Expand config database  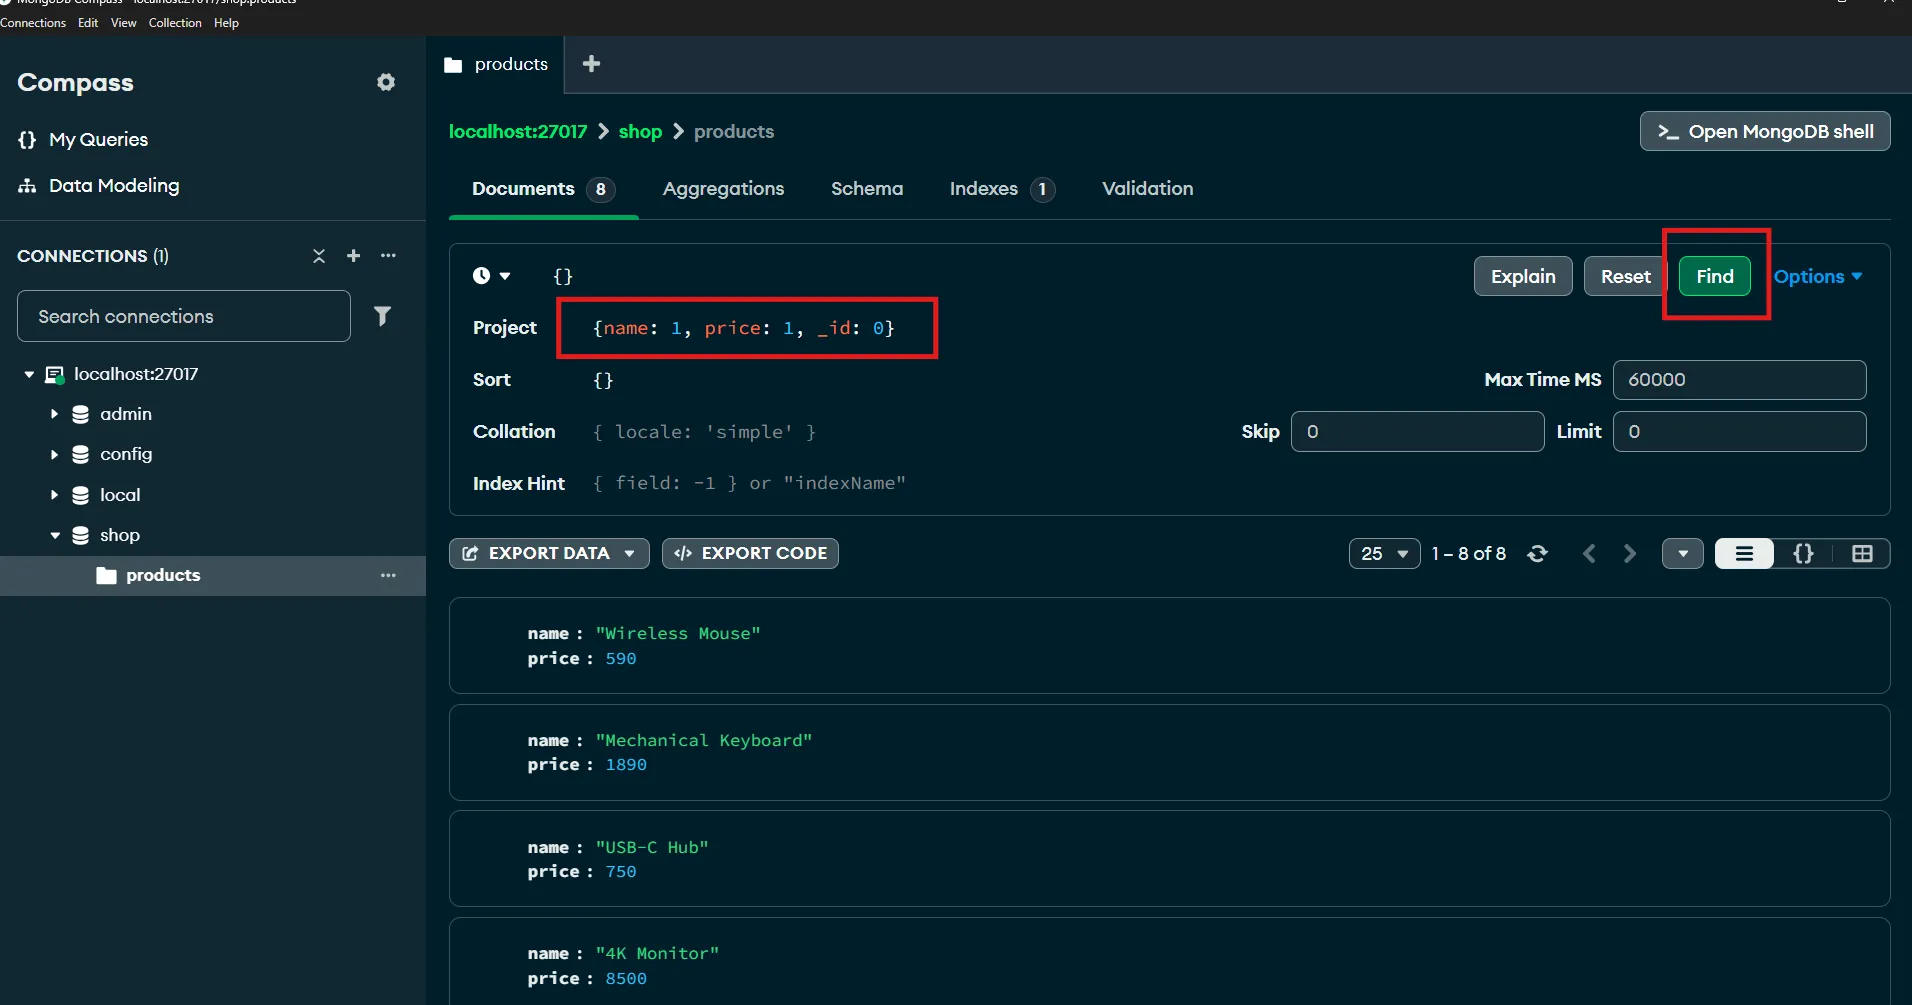pyautogui.click(x=55, y=454)
